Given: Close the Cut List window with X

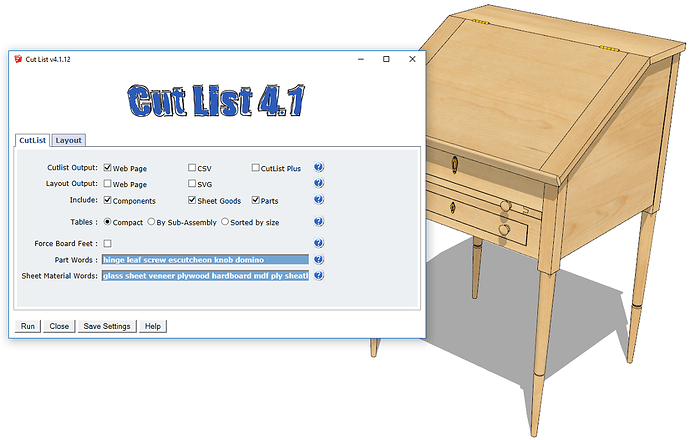Looking at the screenshot, I should pos(412,59).
